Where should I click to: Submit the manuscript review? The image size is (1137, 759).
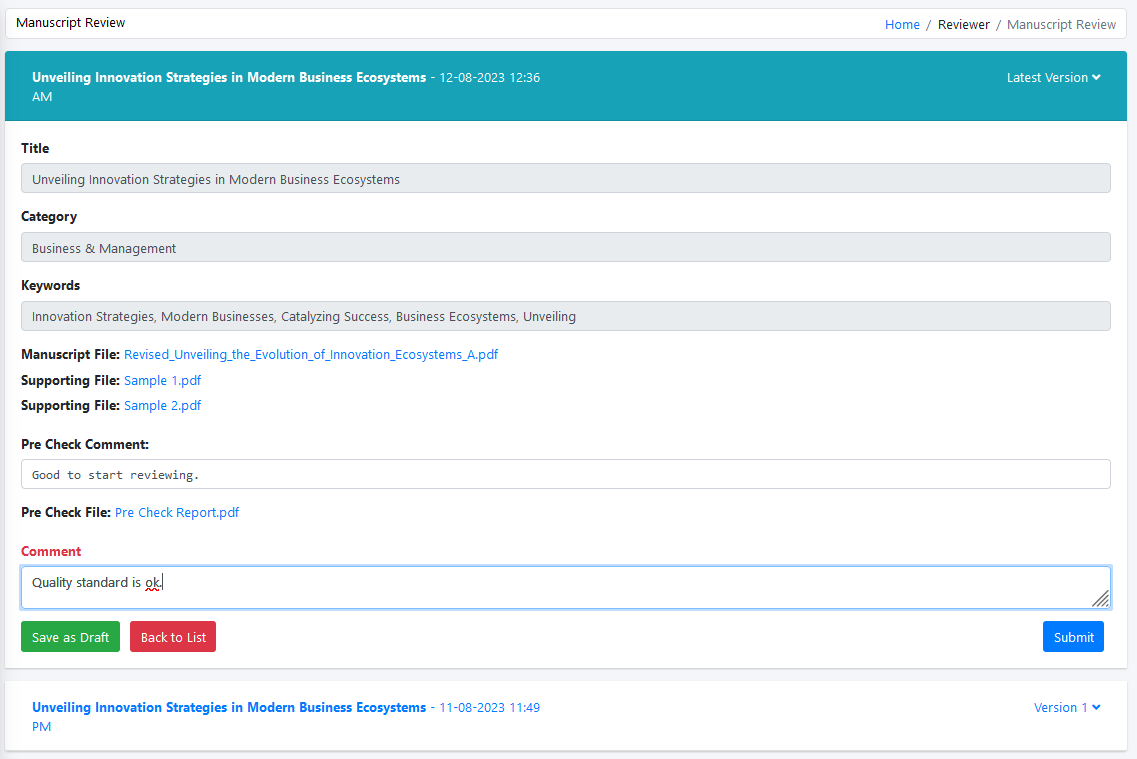point(1073,636)
